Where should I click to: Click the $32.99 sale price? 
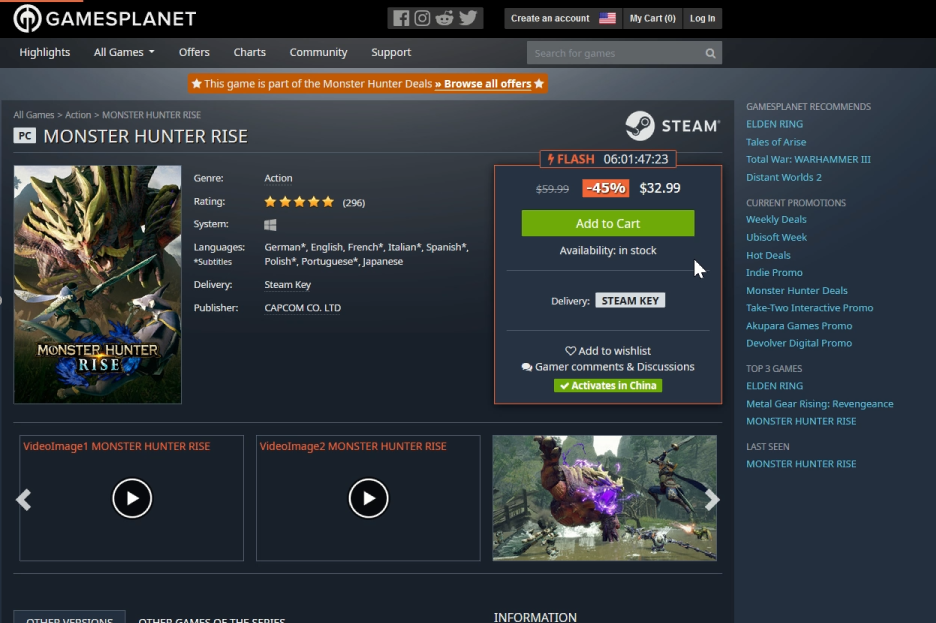[660, 189]
